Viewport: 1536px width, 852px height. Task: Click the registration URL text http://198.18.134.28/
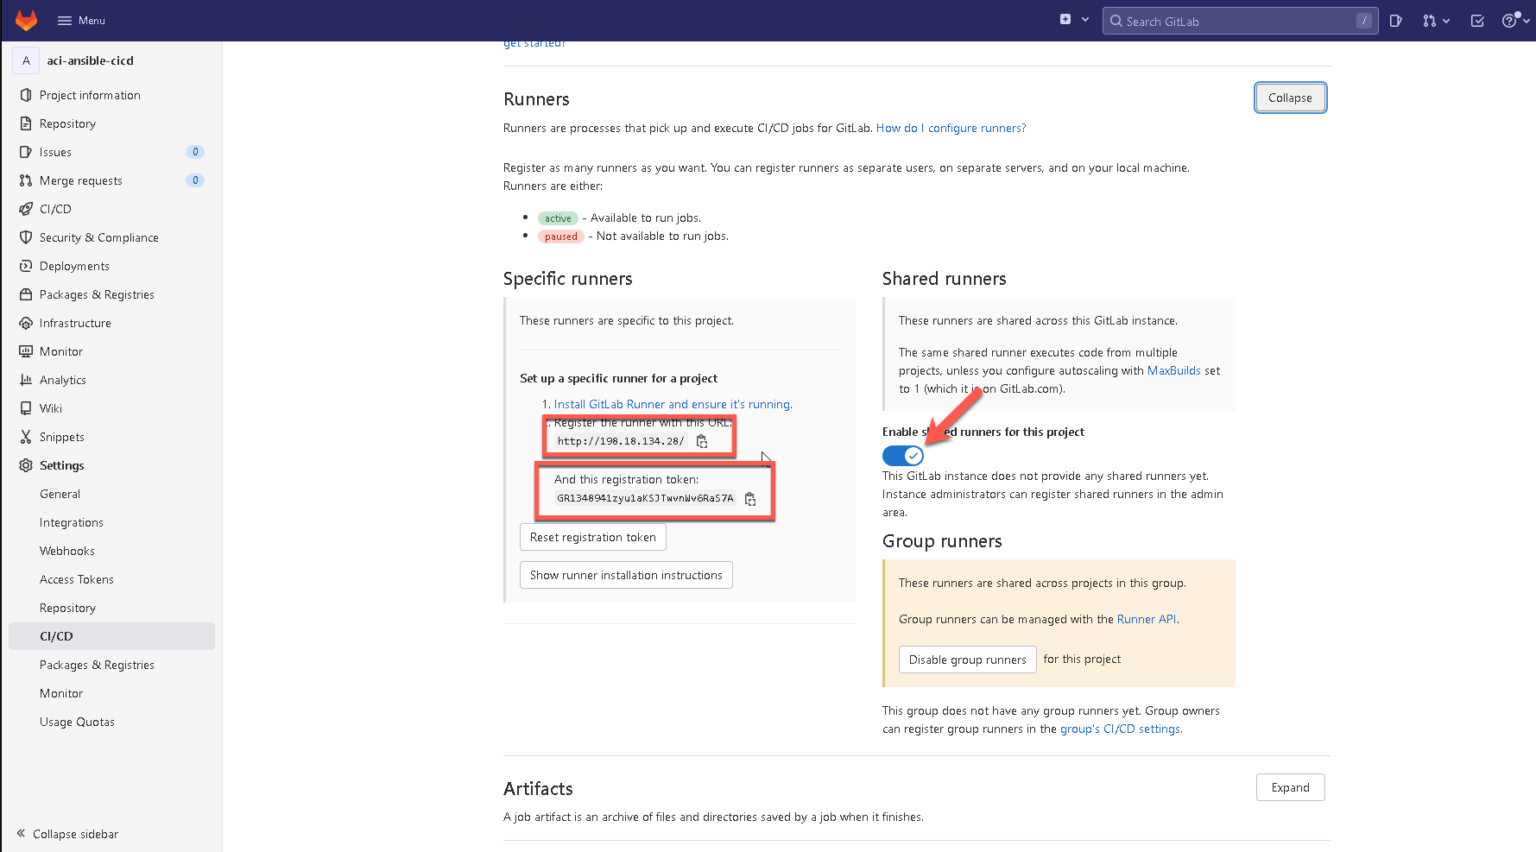(621, 441)
